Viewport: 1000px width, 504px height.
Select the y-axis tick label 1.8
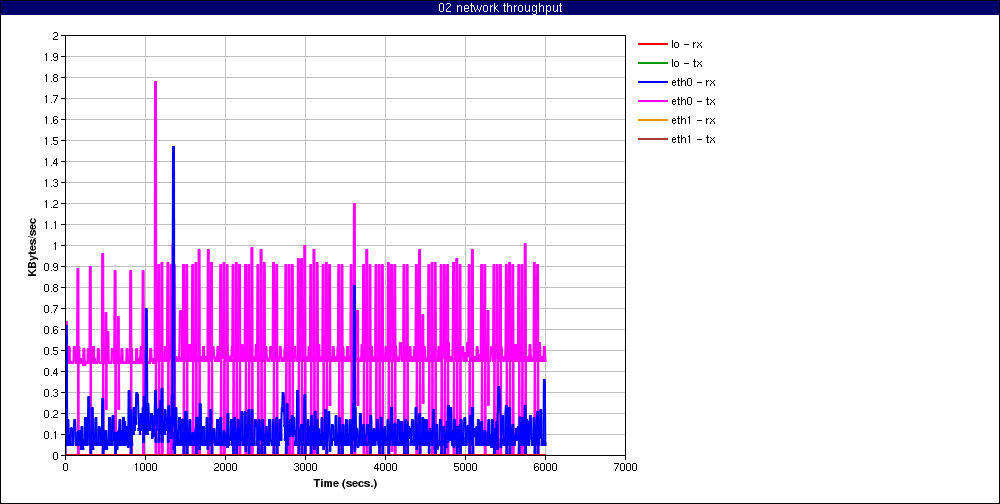pos(52,78)
